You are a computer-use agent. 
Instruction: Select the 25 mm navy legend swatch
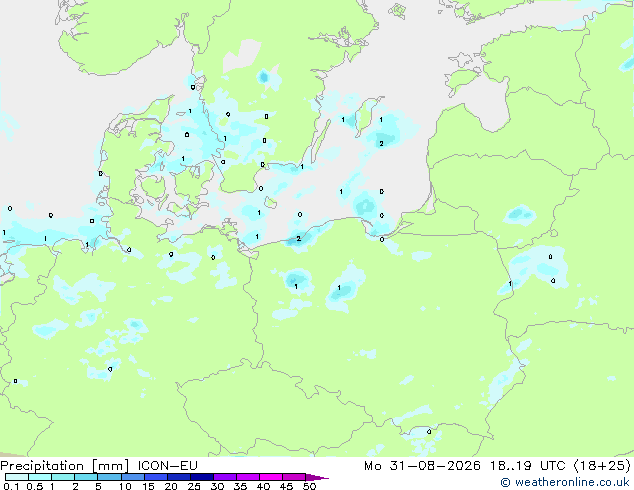[201, 477]
